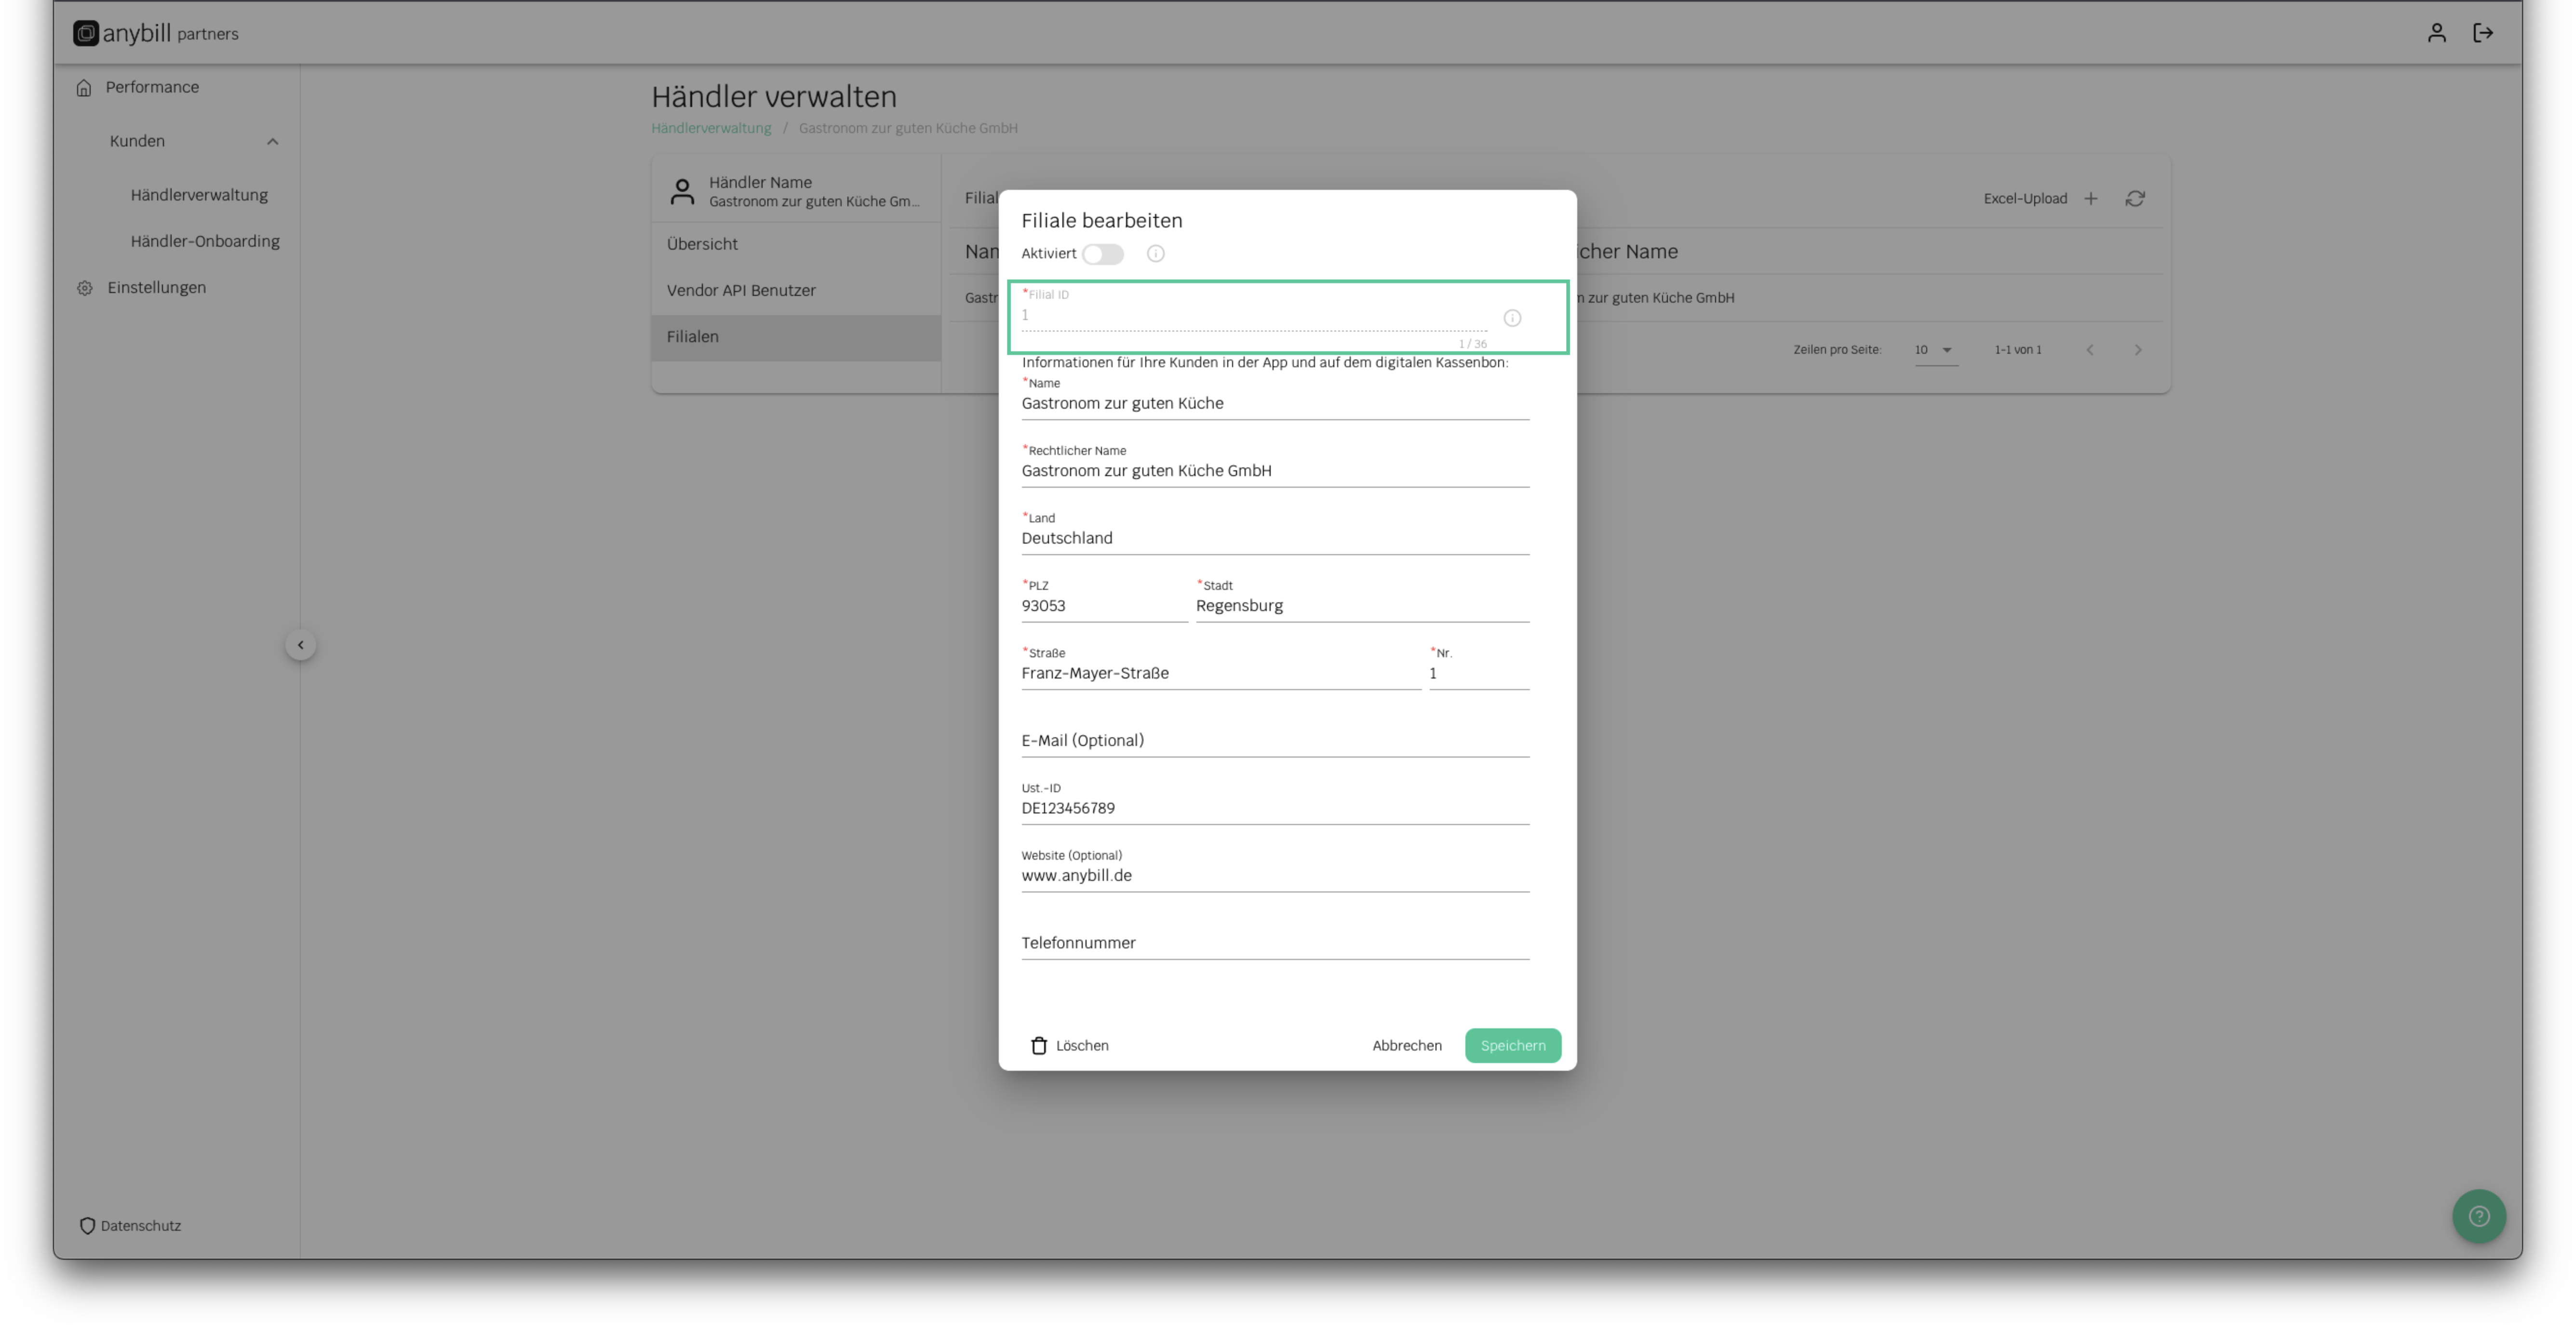Click the Kunden menu label
This screenshot has width=2576, height=1330.
tap(137, 142)
